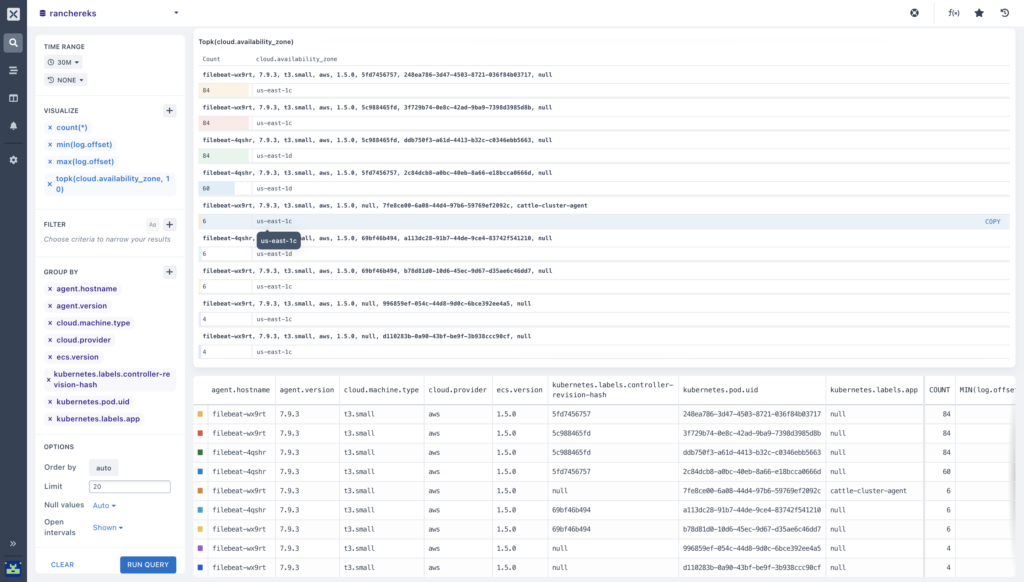Remove the count(*) visualization
This screenshot has width=1024, height=582.
coord(50,128)
